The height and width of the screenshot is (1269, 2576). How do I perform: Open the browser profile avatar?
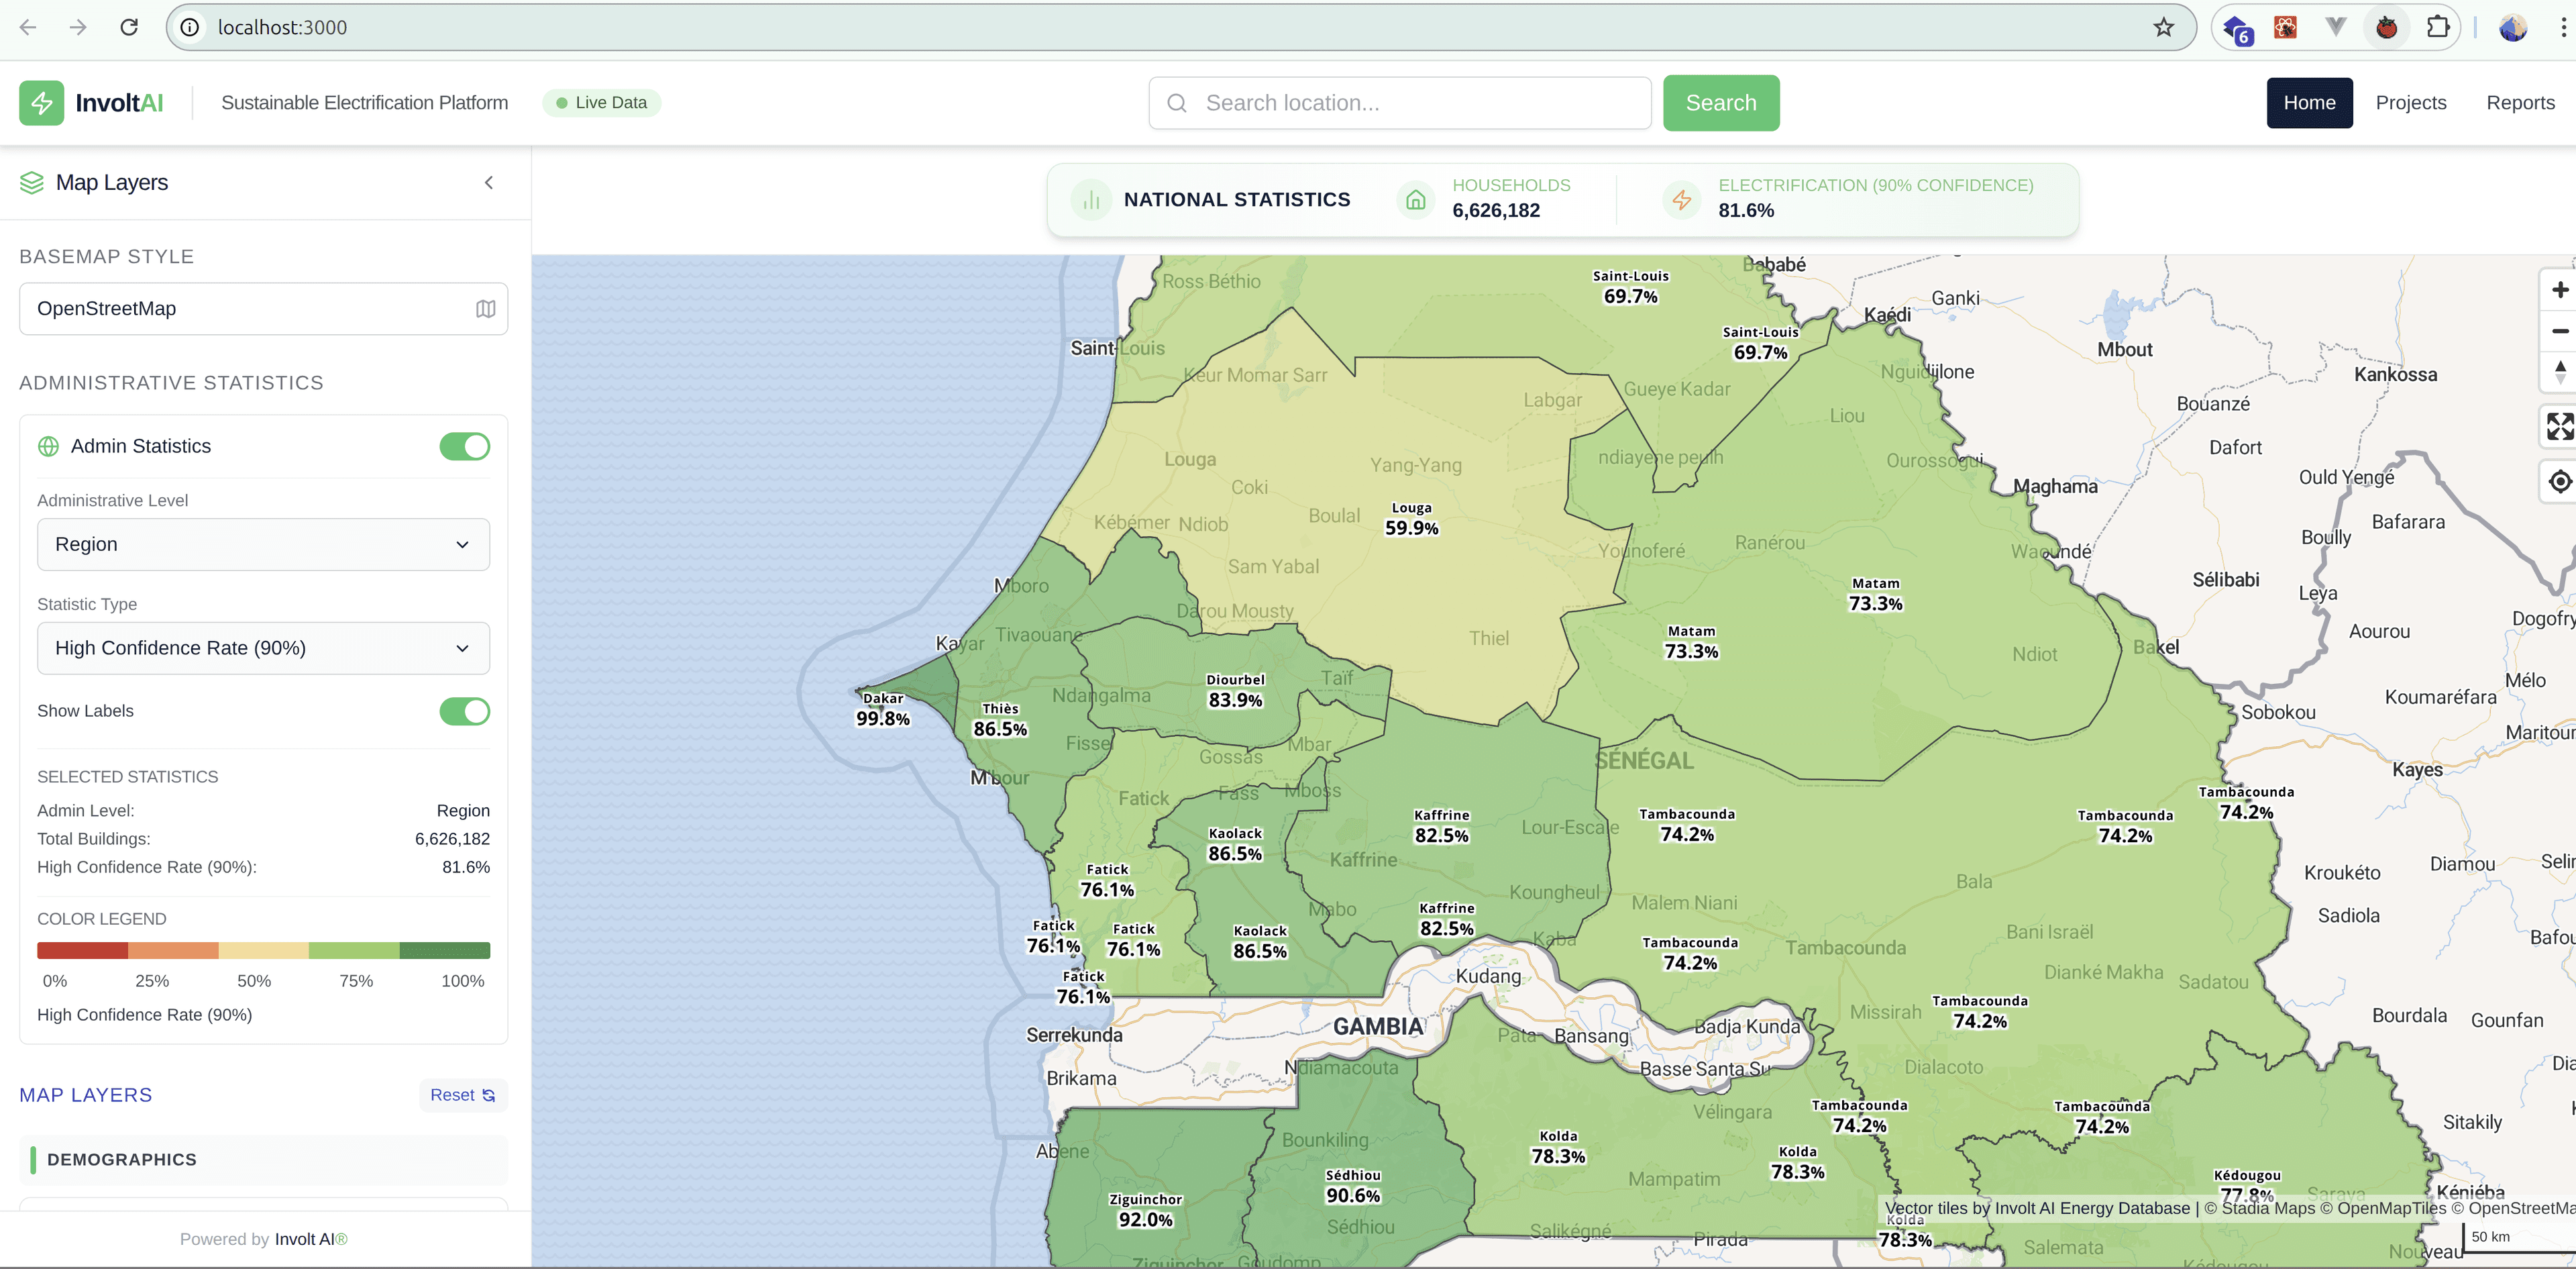coord(2513,27)
